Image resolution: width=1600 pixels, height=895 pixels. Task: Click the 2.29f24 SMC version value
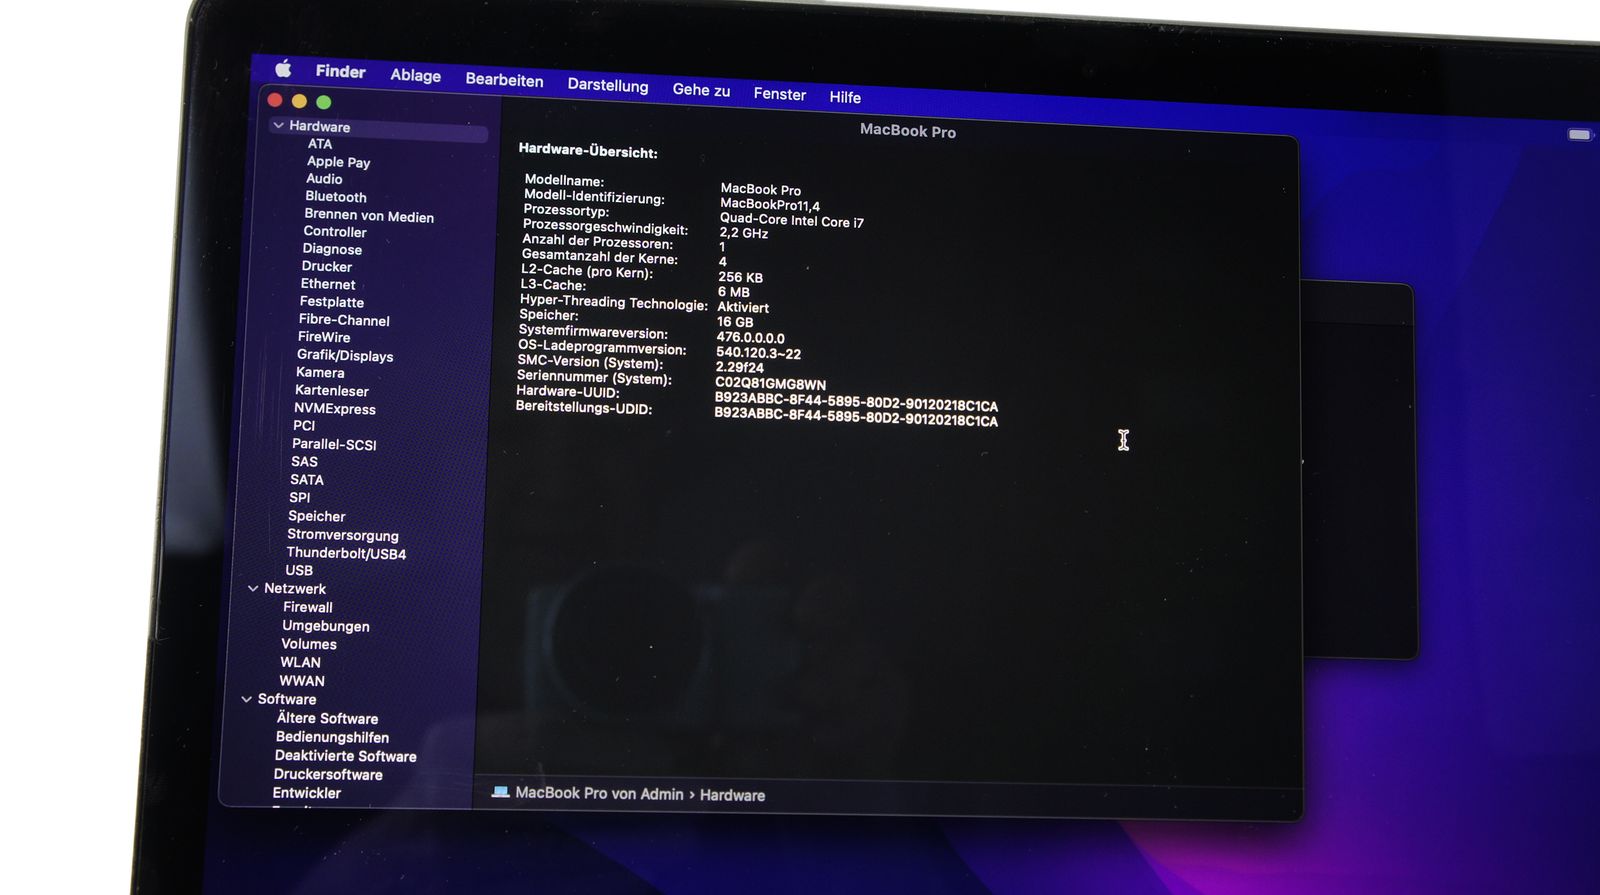coord(739,367)
